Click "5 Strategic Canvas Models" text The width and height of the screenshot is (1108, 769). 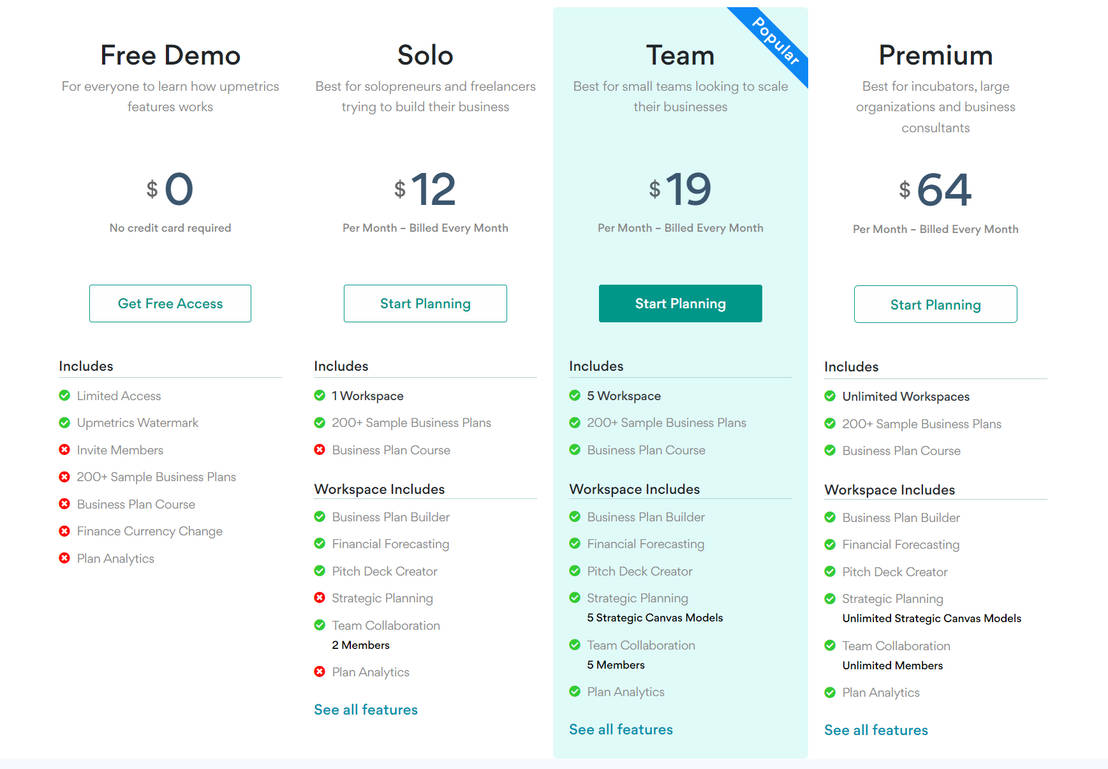click(x=655, y=618)
